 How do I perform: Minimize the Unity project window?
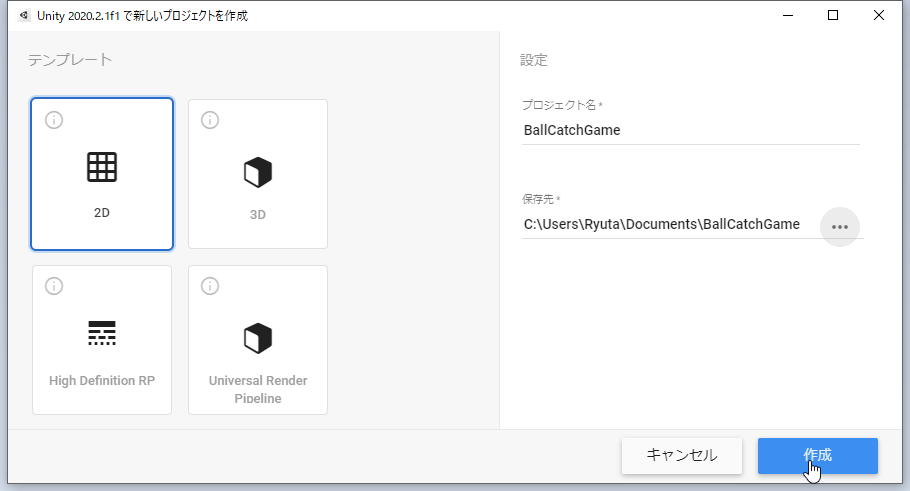(x=788, y=16)
